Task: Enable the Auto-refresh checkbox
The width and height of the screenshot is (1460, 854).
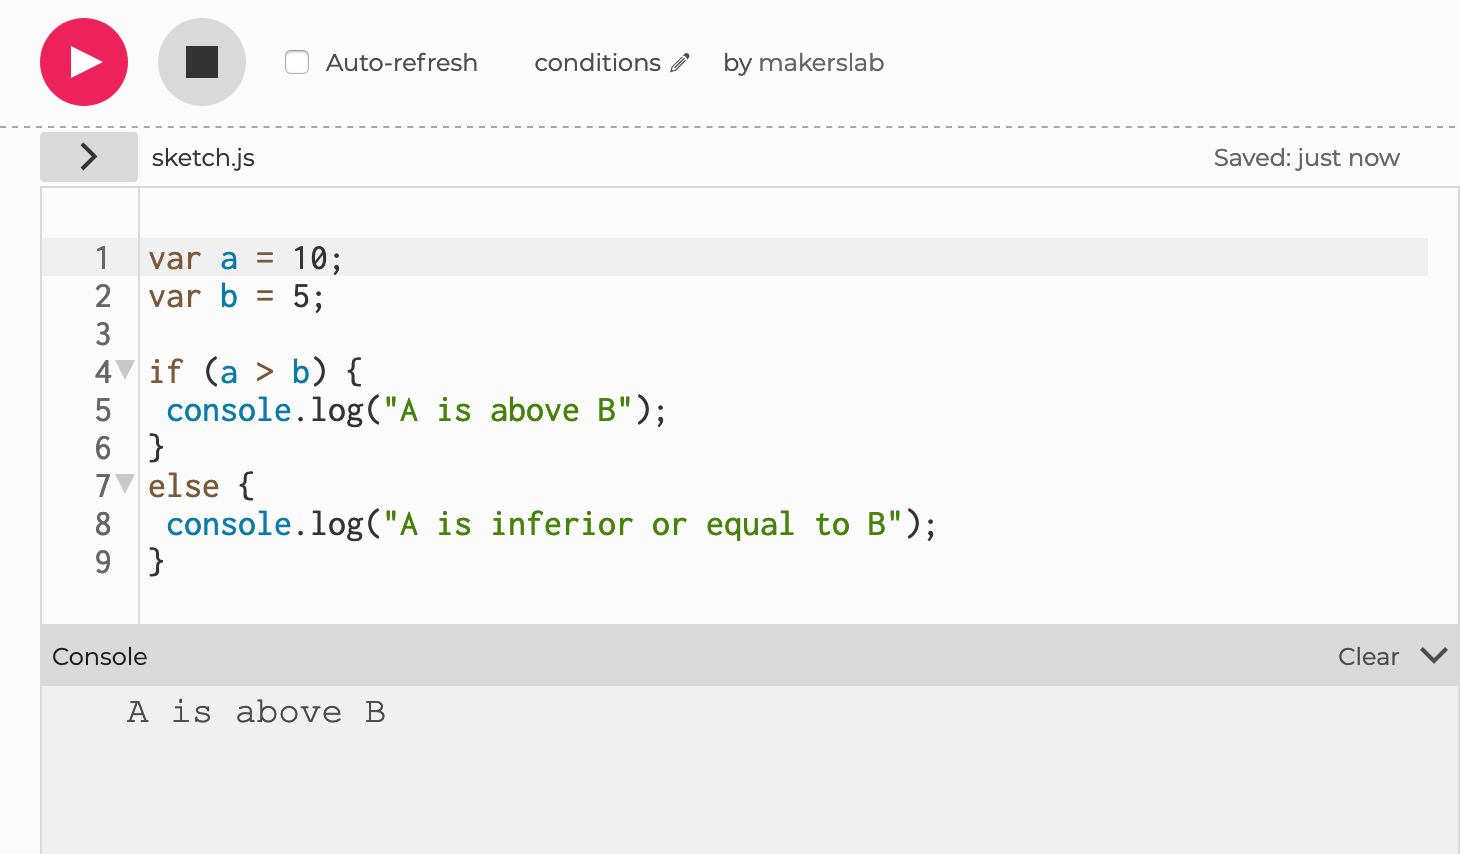Action: (297, 62)
